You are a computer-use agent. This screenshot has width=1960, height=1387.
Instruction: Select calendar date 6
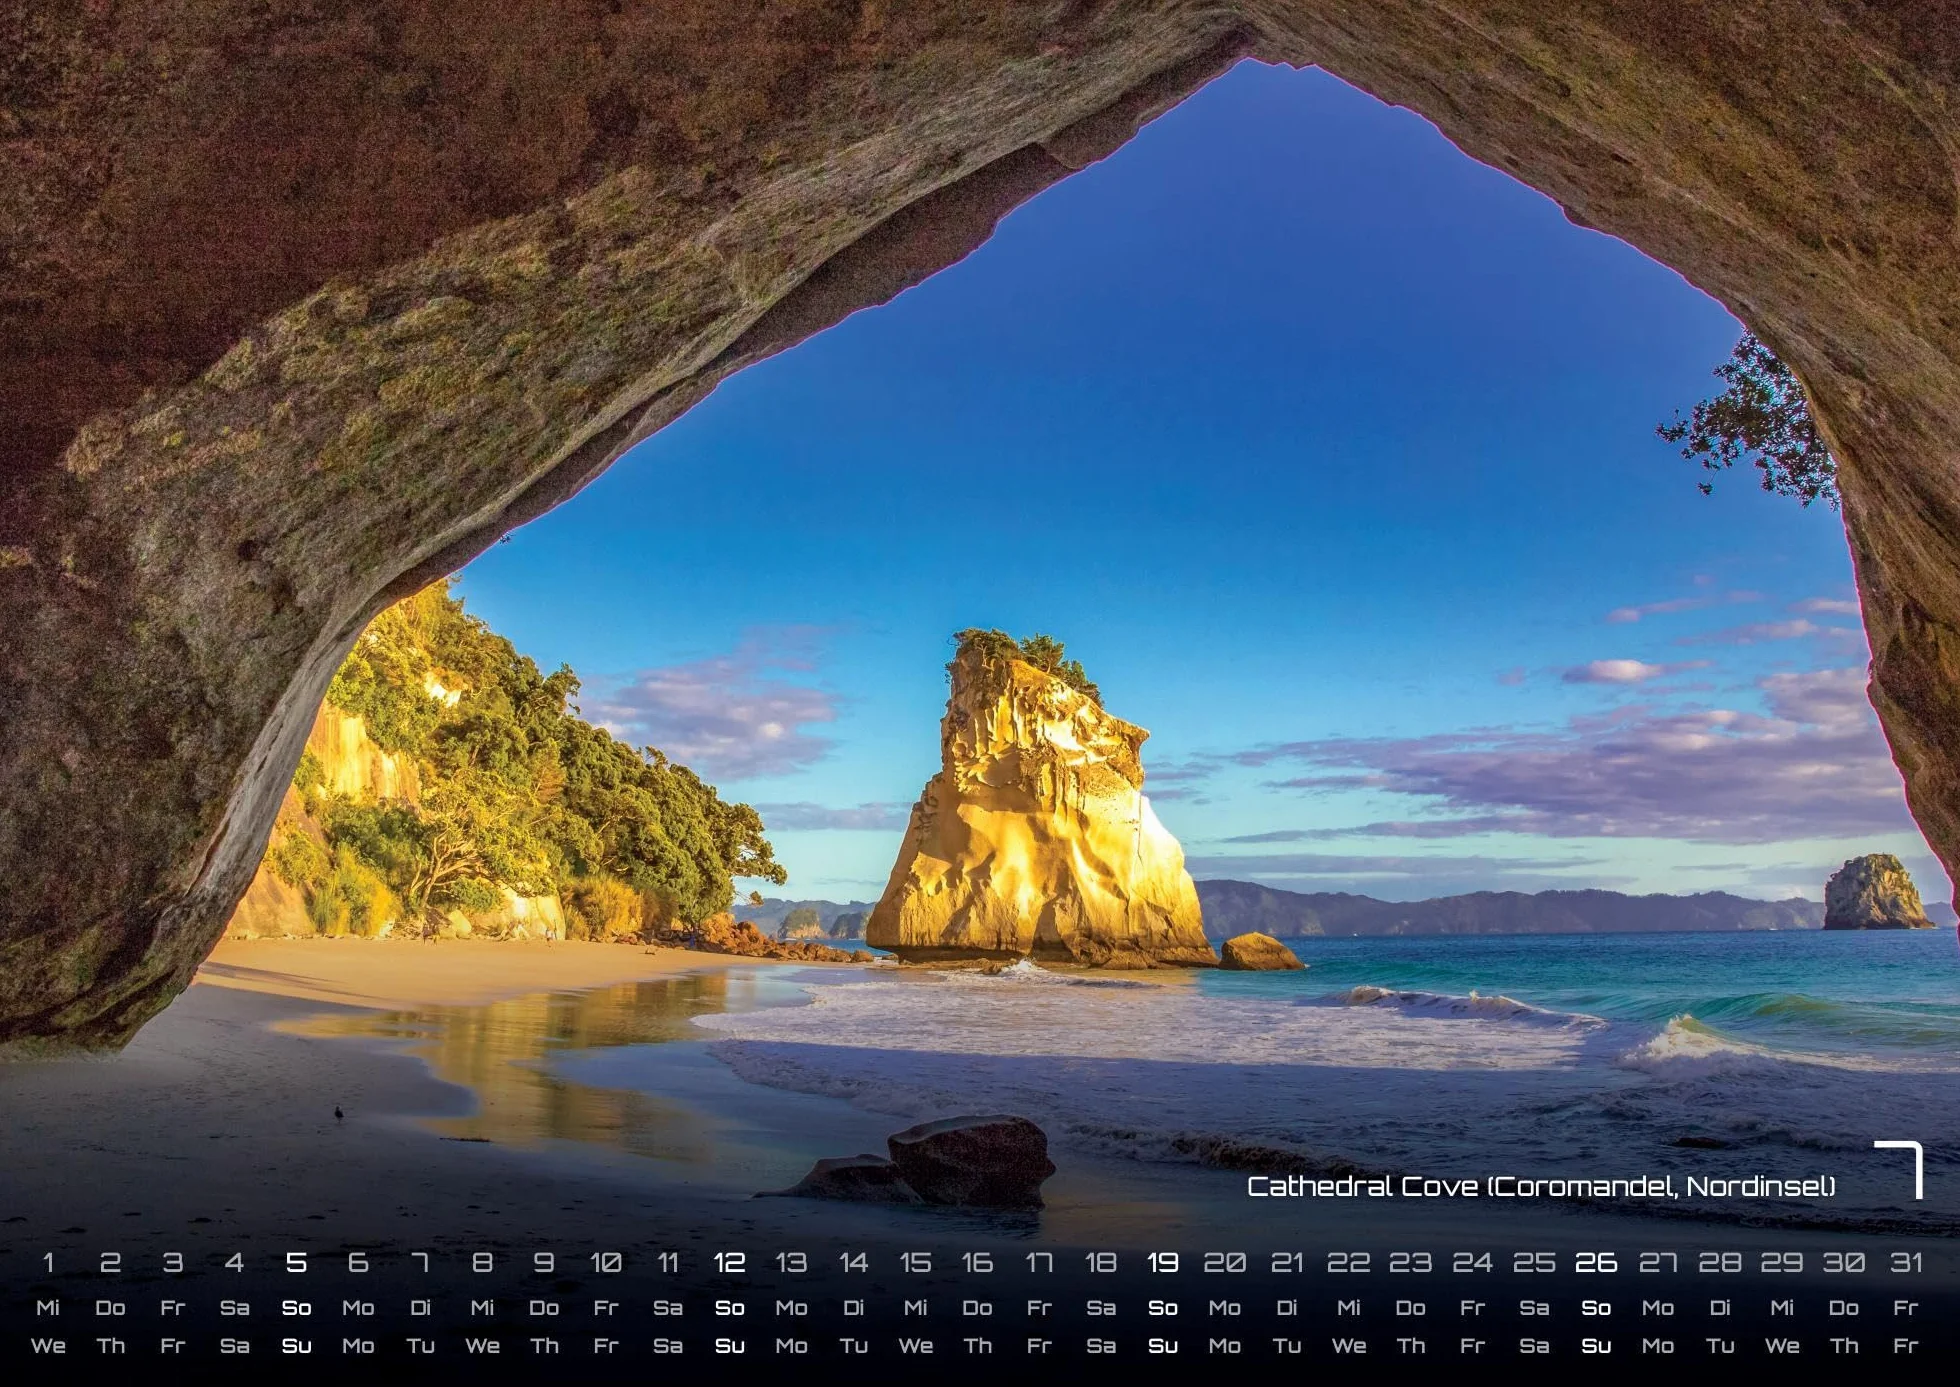click(x=358, y=1263)
